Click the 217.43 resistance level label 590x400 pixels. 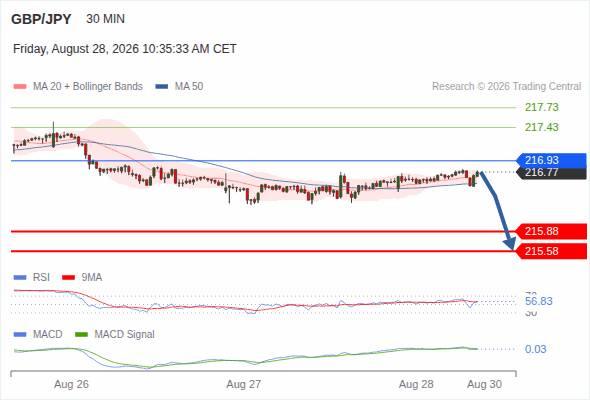[x=542, y=127]
